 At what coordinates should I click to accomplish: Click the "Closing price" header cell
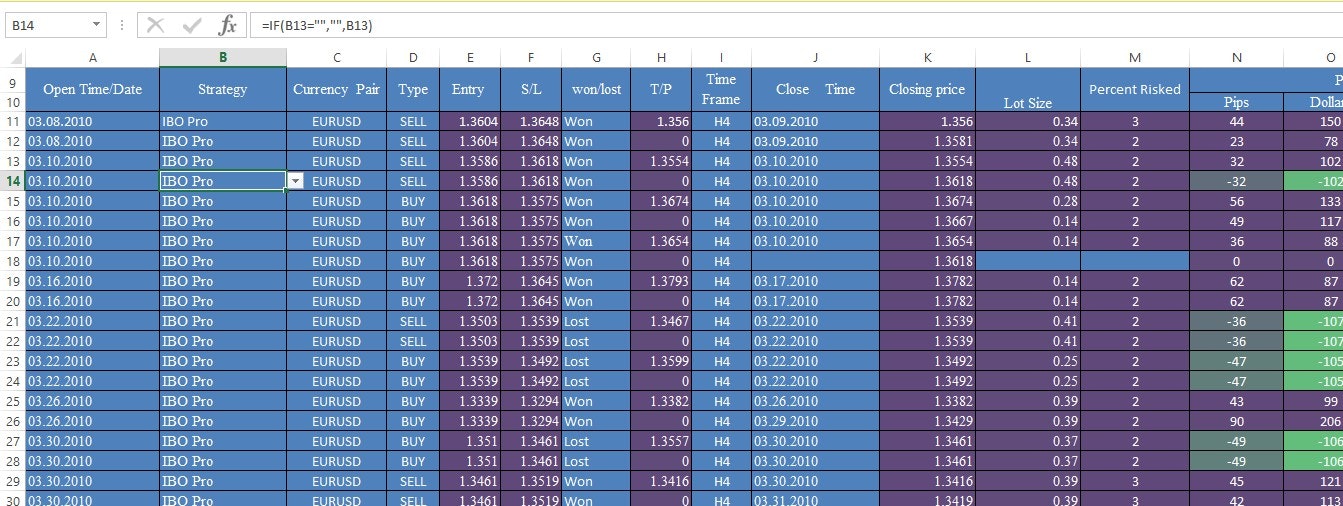click(927, 89)
